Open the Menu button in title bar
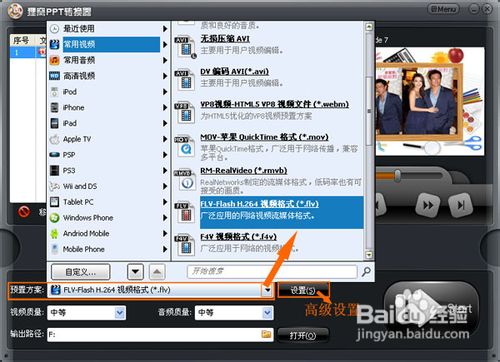The width and height of the screenshot is (500, 362). [x=443, y=9]
